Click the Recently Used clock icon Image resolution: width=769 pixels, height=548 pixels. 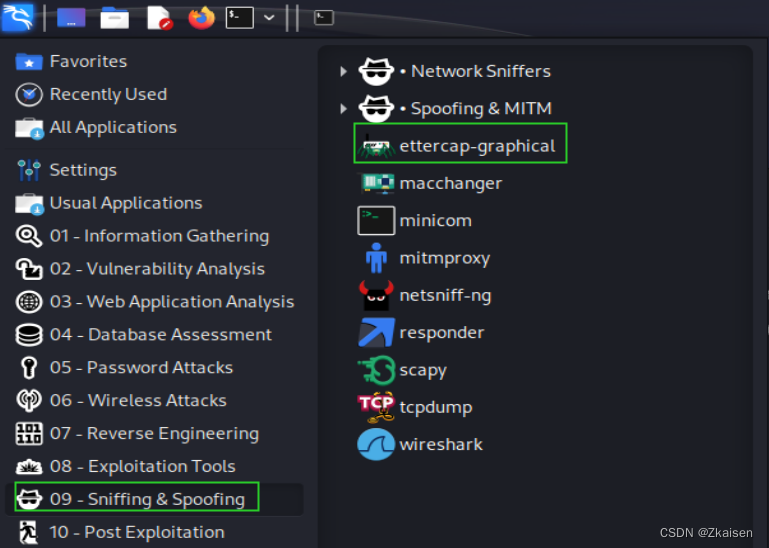[29, 95]
